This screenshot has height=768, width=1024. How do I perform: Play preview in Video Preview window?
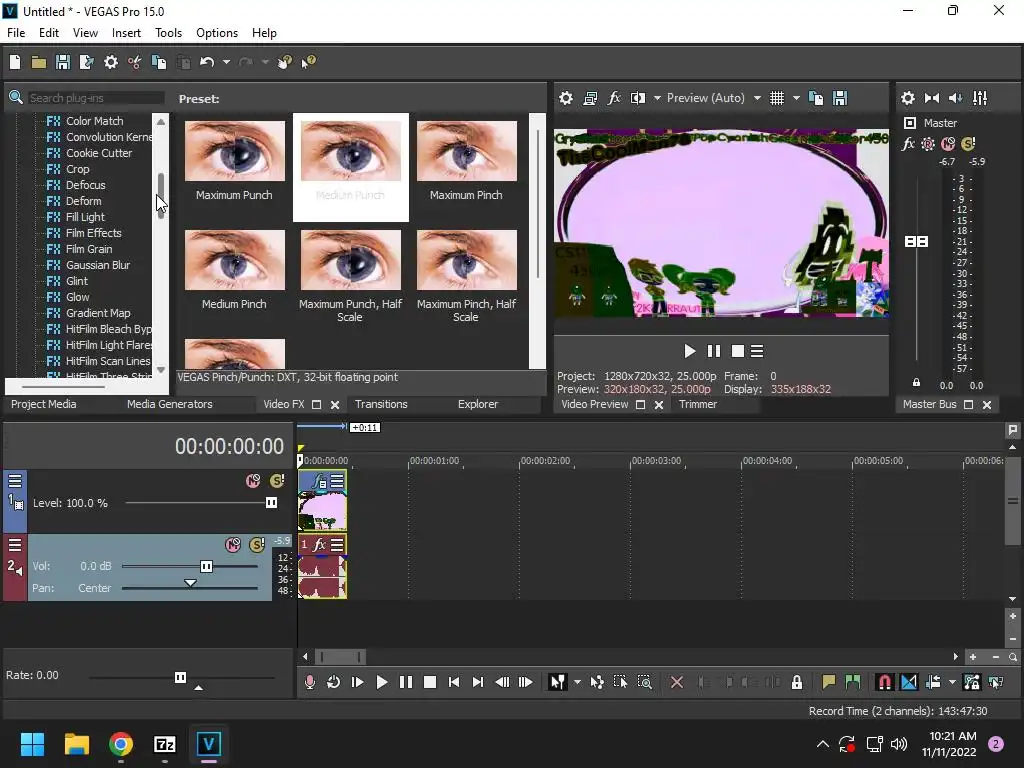coord(690,351)
